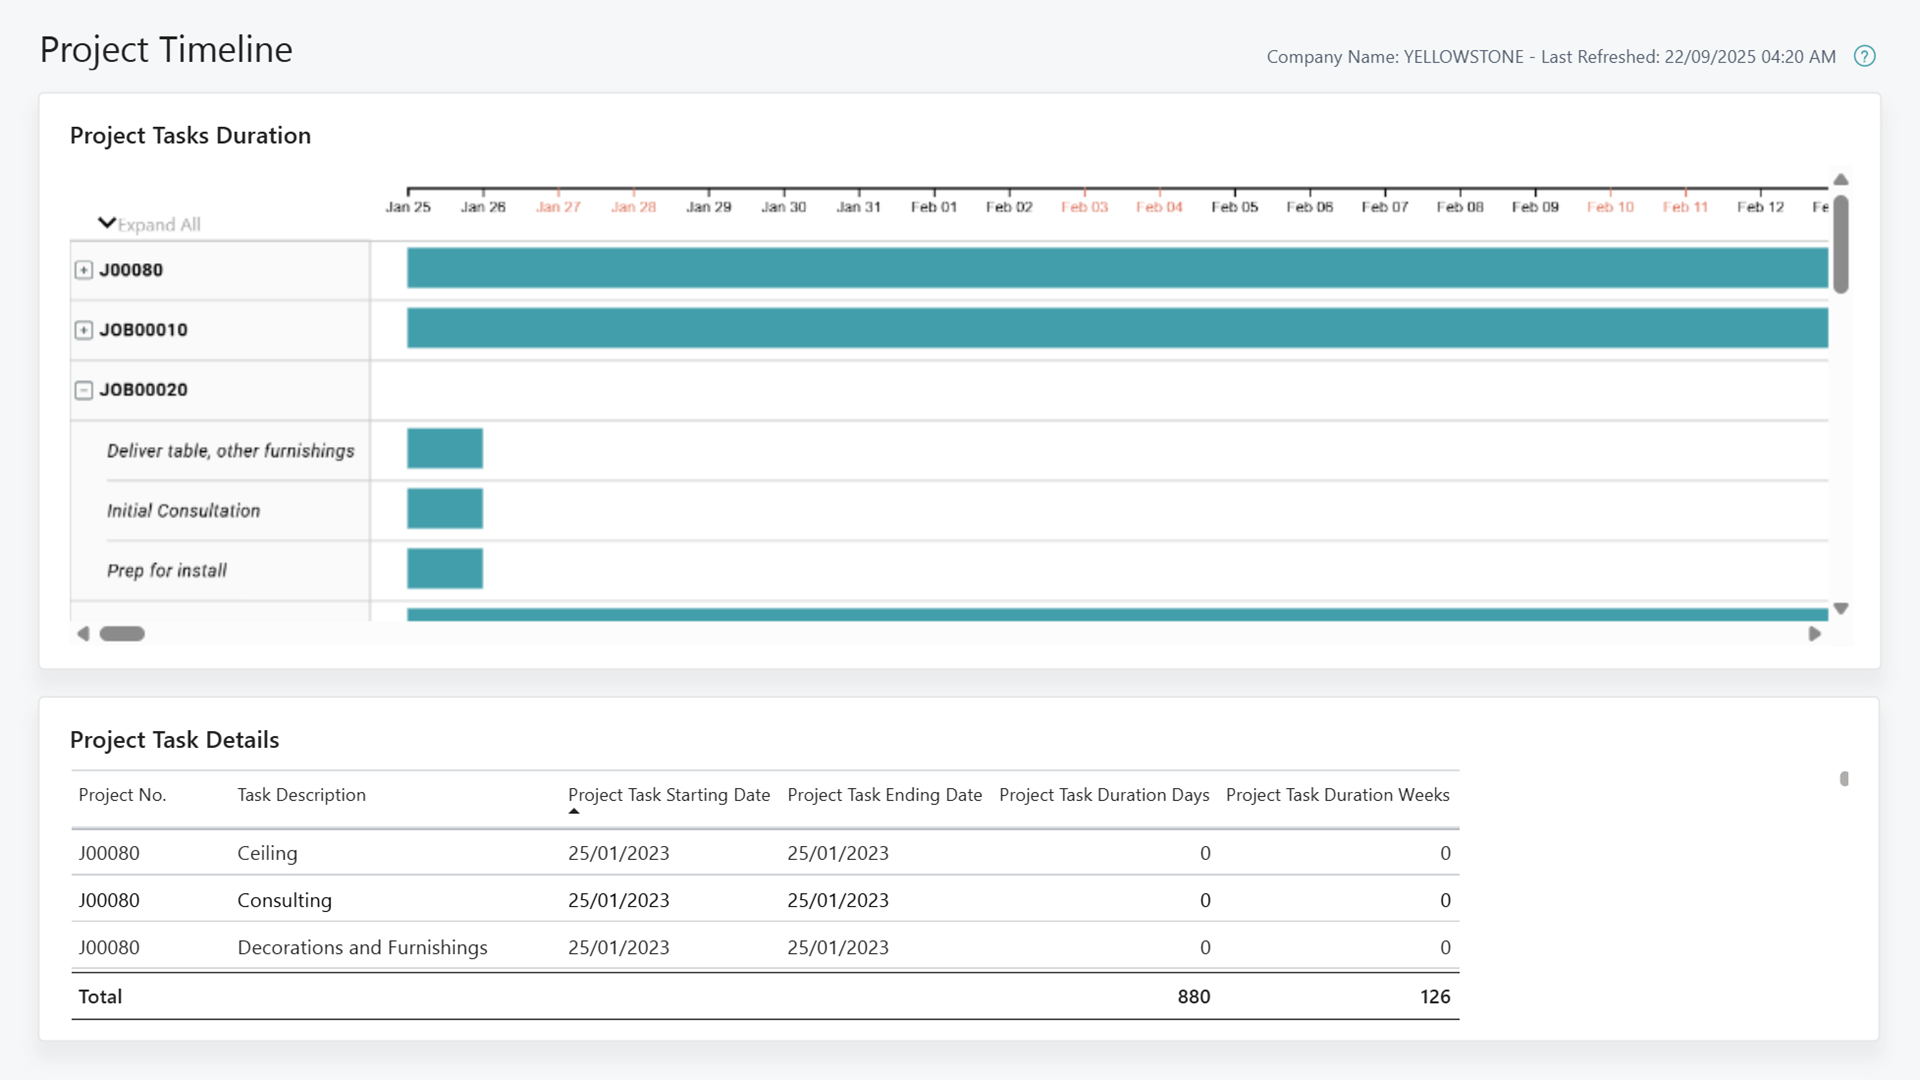Click the left scroll arrow below the Gantt chart
1920x1080 pixels.
coord(84,633)
